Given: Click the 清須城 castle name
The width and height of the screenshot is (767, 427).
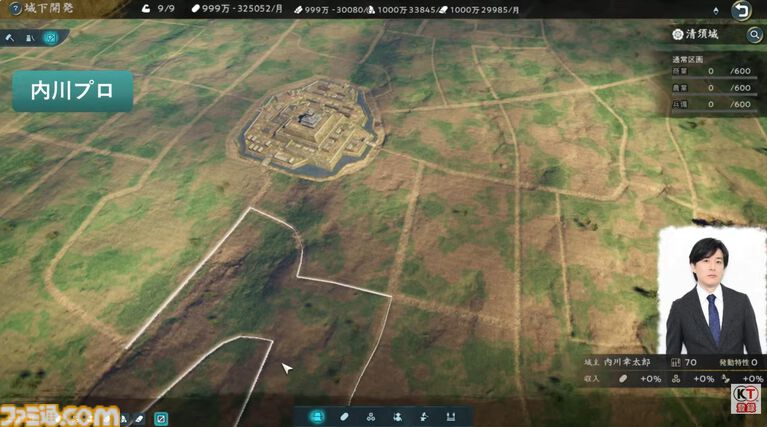Looking at the screenshot, I should (702, 34).
